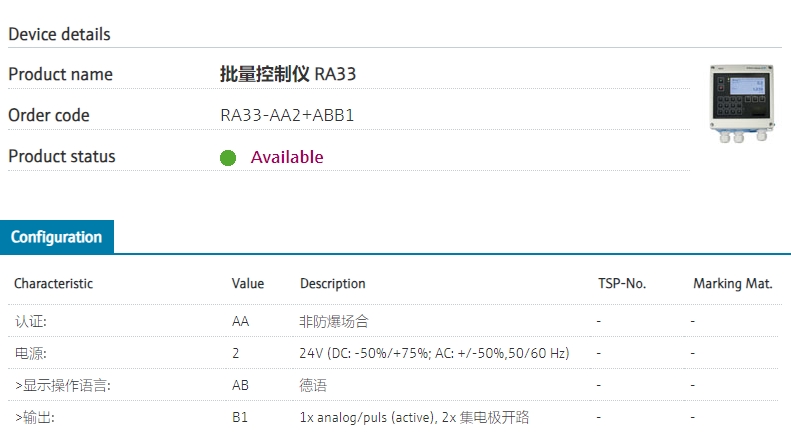The width and height of the screenshot is (791, 442).
Task: Click the Device details heading
Action: [x=59, y=34]
